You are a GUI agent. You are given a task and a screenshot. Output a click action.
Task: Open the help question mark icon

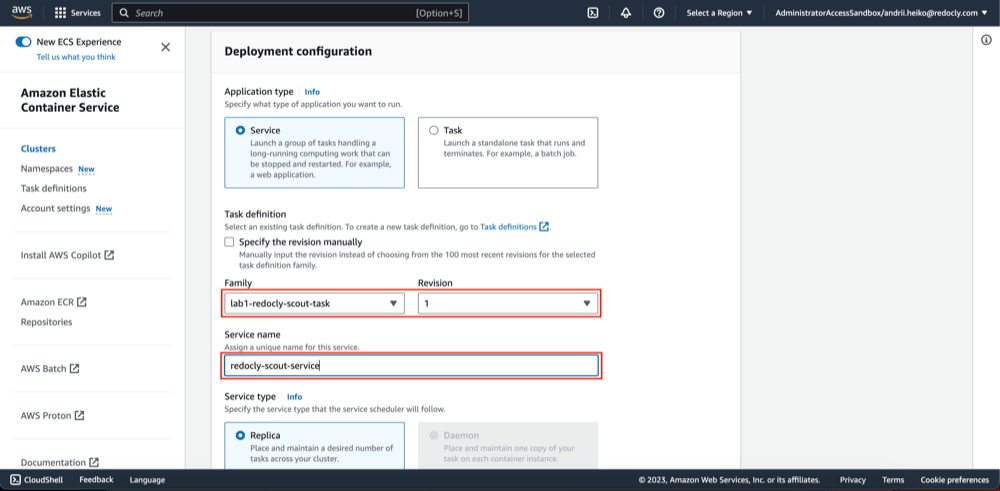(659, 13)
